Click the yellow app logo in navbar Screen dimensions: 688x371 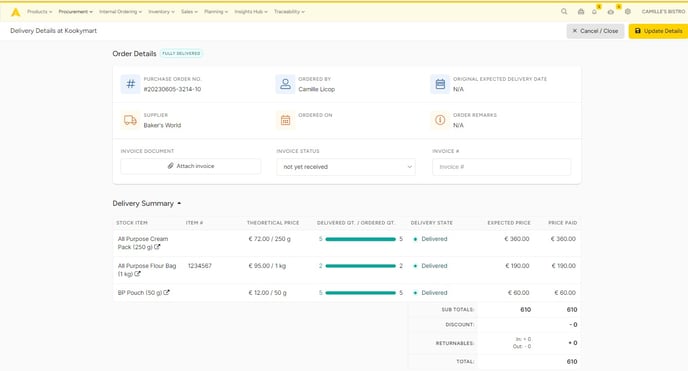tap(16, 12)
